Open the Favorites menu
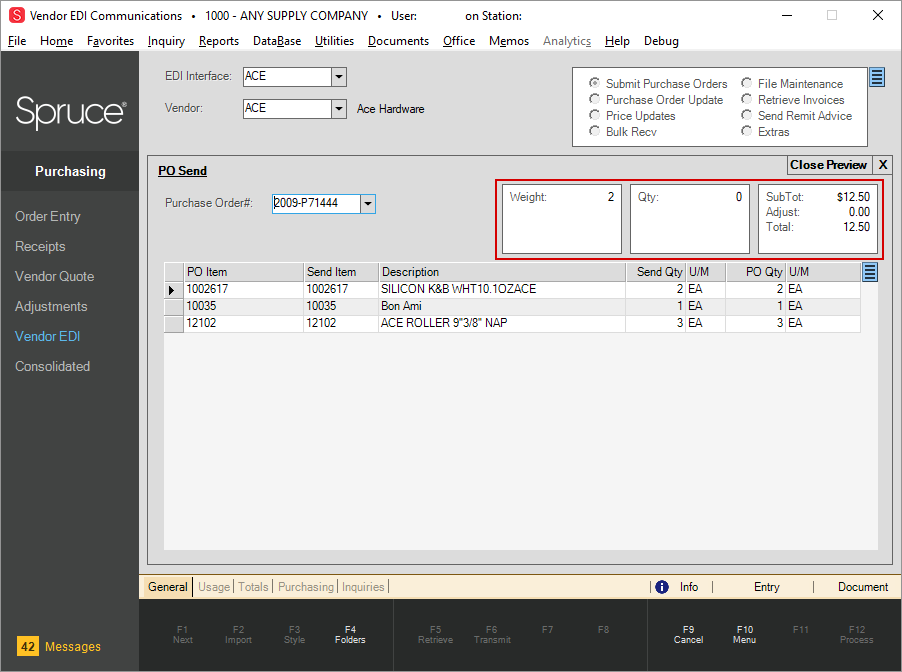This screenshot has height=672, width=902. point(110,41)
